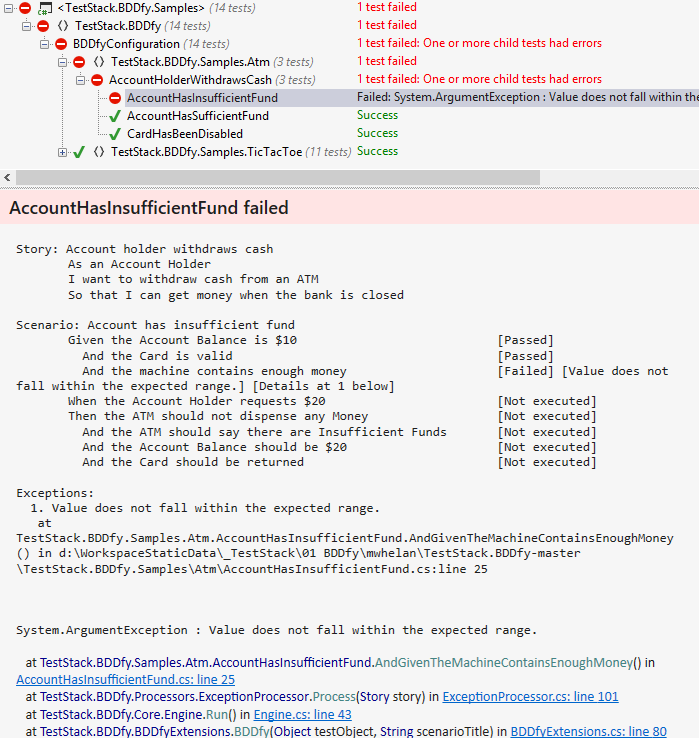Click the C# project icon at root
Image resolution: width=699 pixels, height=738 pixels.
click(45, 8)
